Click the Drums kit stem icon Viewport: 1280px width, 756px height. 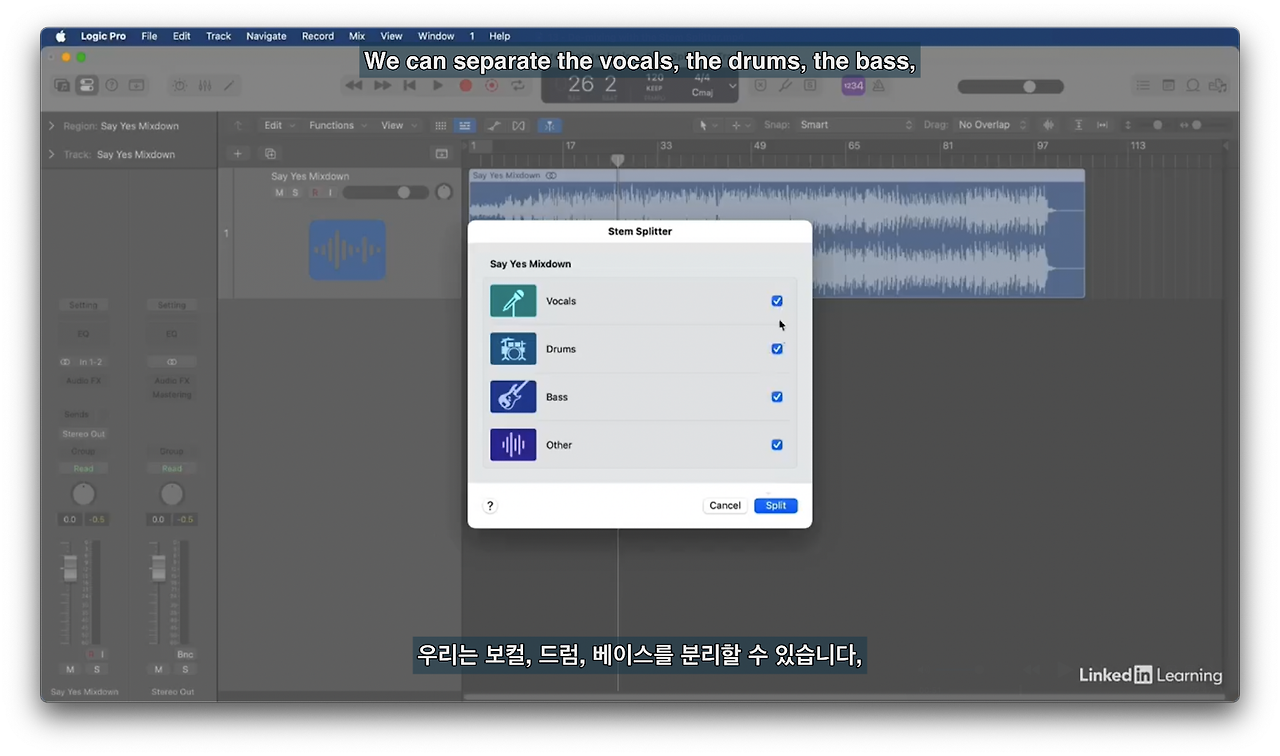pos(513,349)
